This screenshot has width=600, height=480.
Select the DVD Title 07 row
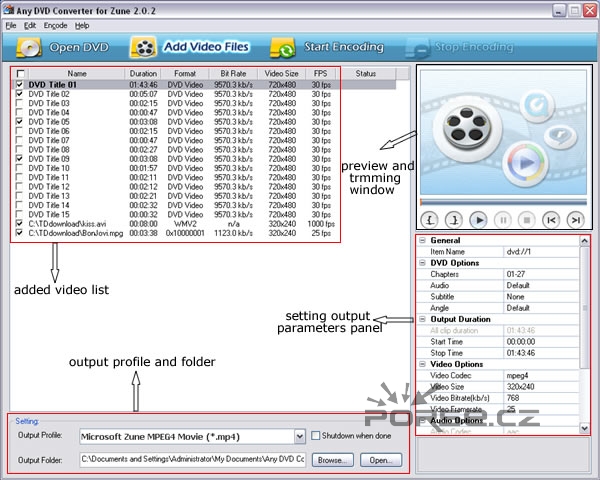click(204, 140)
